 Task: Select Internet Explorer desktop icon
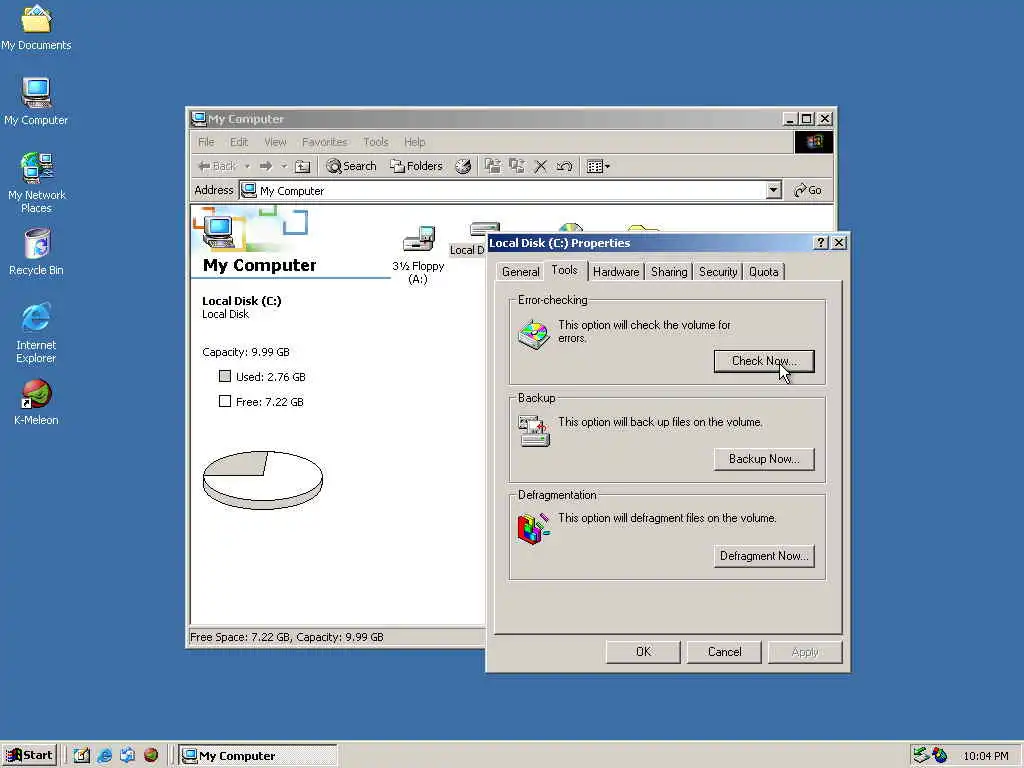tap(36, 332)
